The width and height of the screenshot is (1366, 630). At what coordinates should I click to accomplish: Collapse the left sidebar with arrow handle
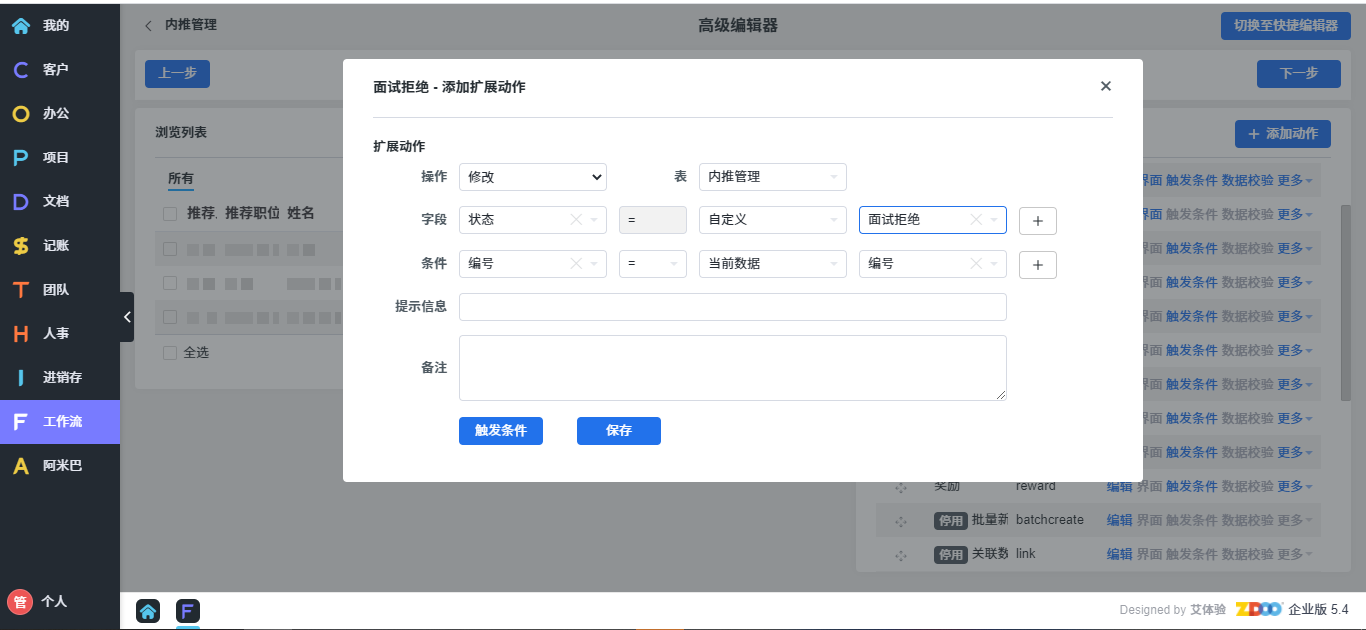pos(127,317)
